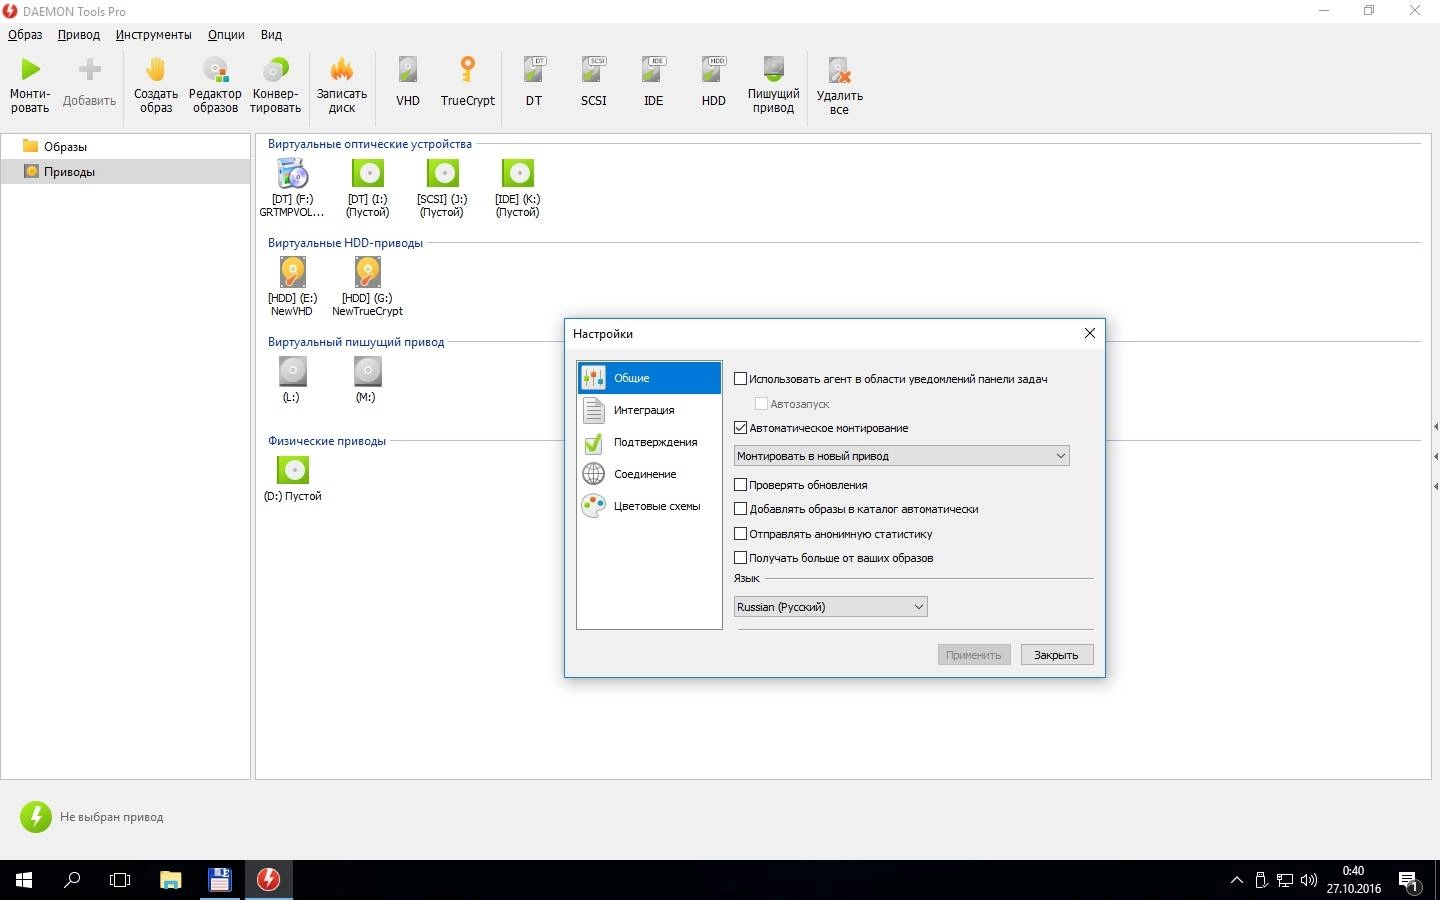Enable using agent in taskbar notification area
Viewport: 1440px width, 900px height.
click(741, 379)
